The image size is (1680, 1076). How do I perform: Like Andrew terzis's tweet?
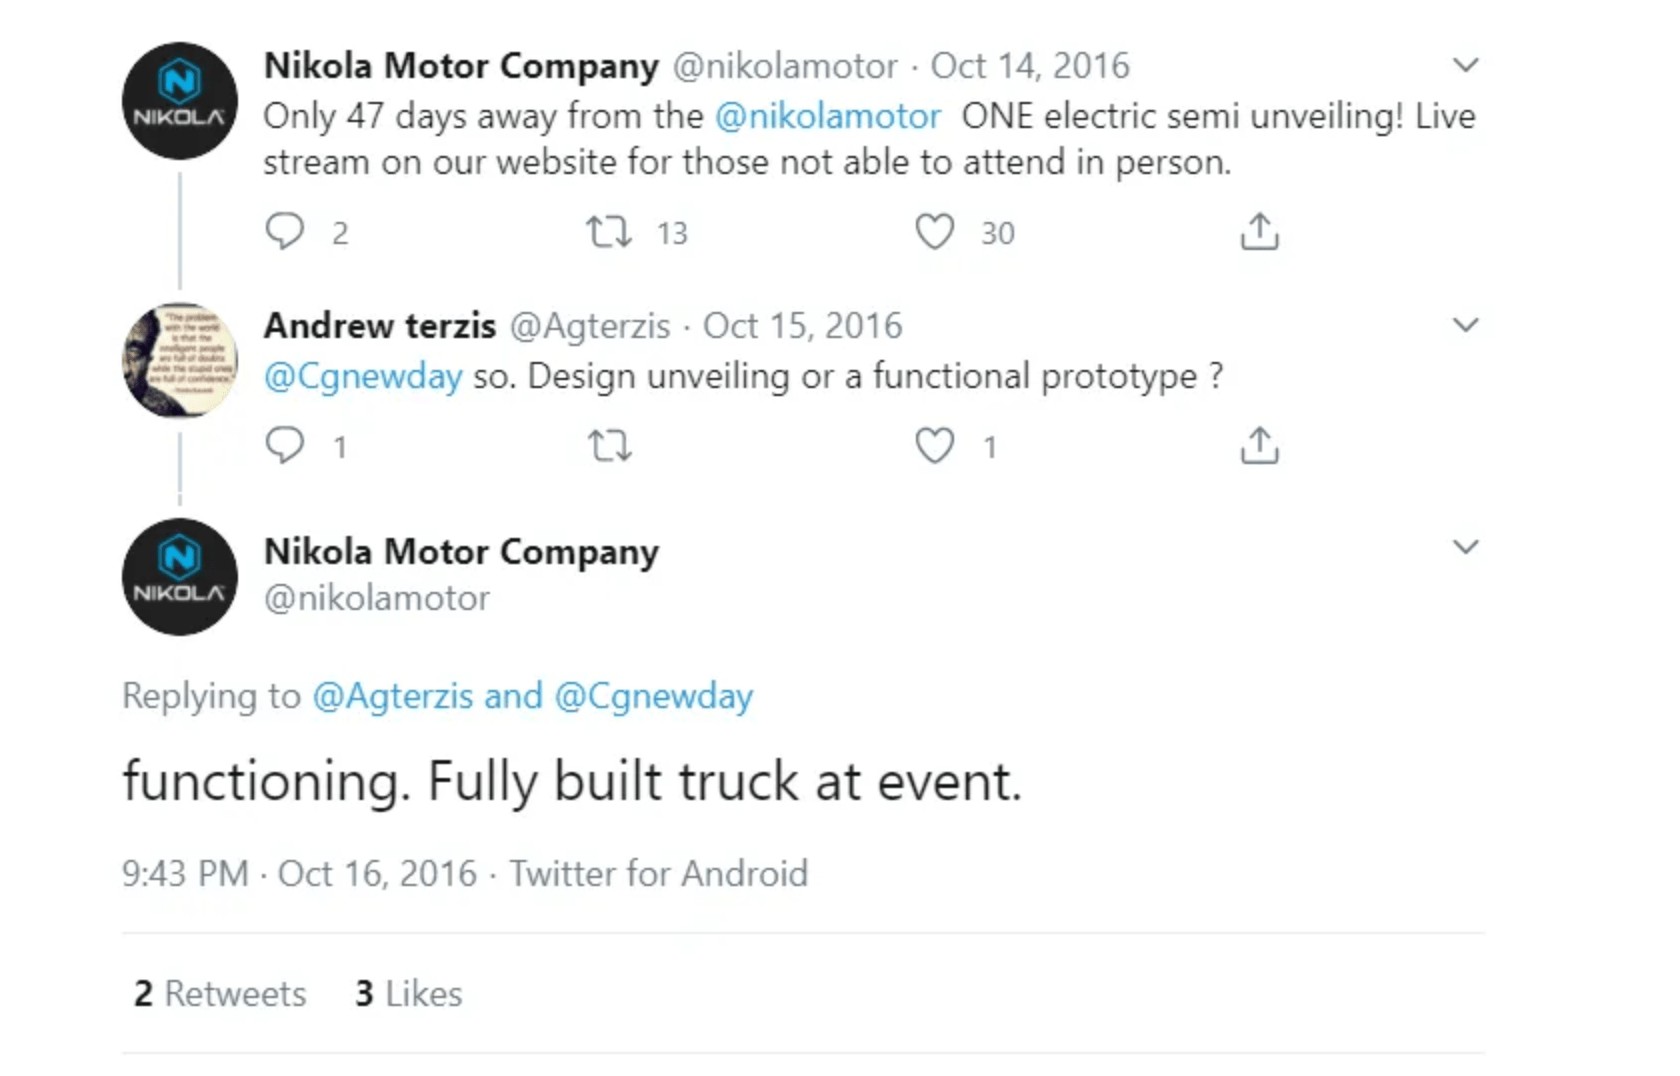coord(935,446)
